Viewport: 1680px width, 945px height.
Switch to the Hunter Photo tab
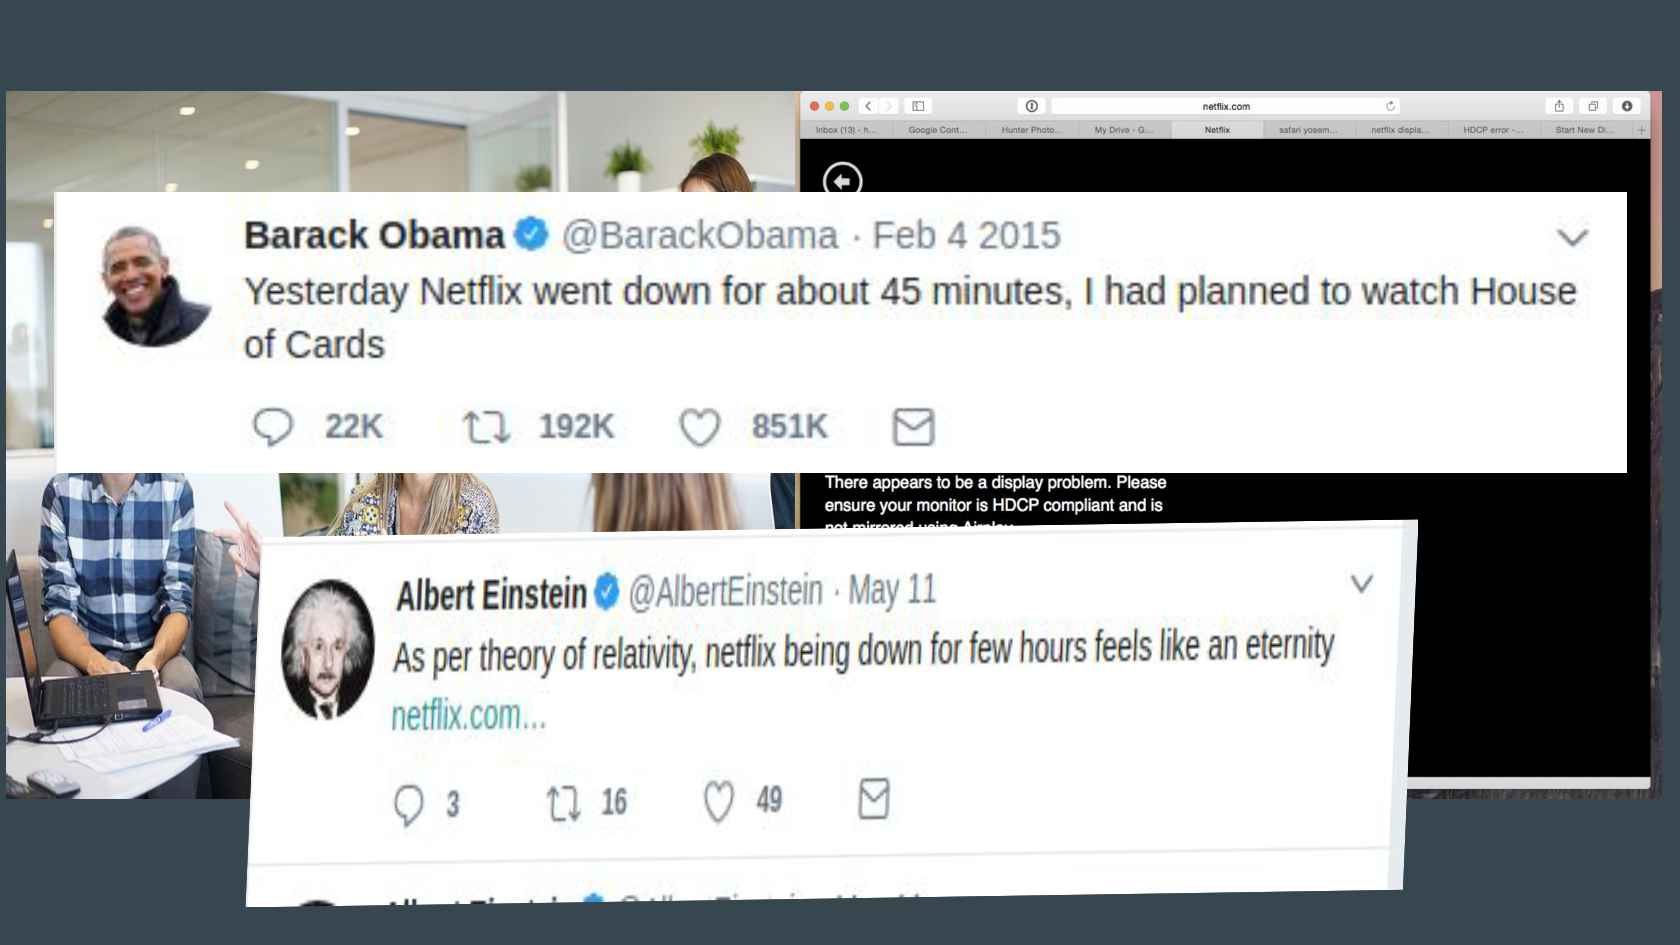(x=1031, y=130)
